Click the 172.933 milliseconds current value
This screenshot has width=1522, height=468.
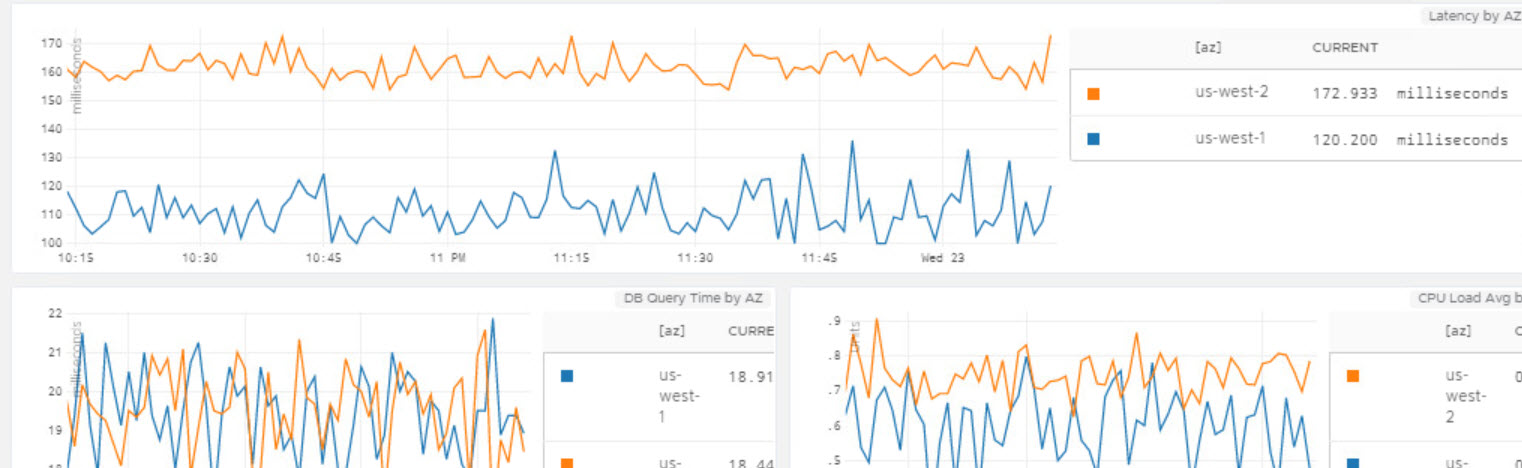(1409, 93)
